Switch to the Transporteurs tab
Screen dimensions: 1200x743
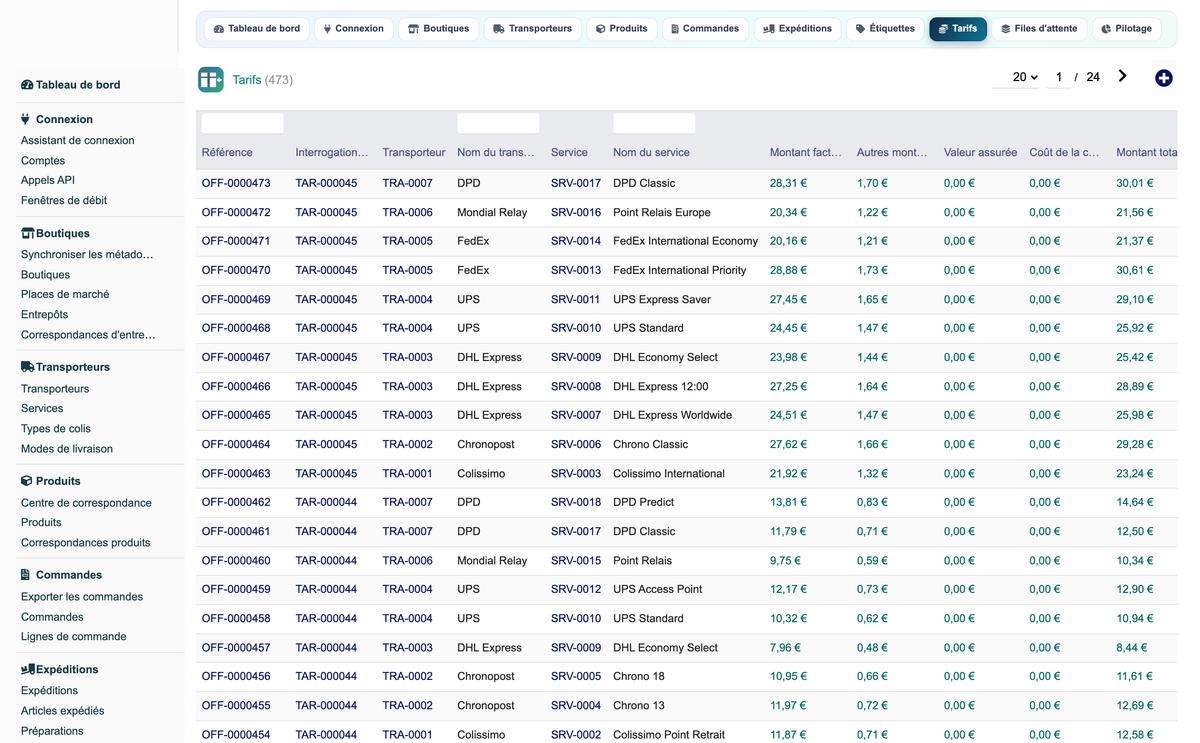532,29
